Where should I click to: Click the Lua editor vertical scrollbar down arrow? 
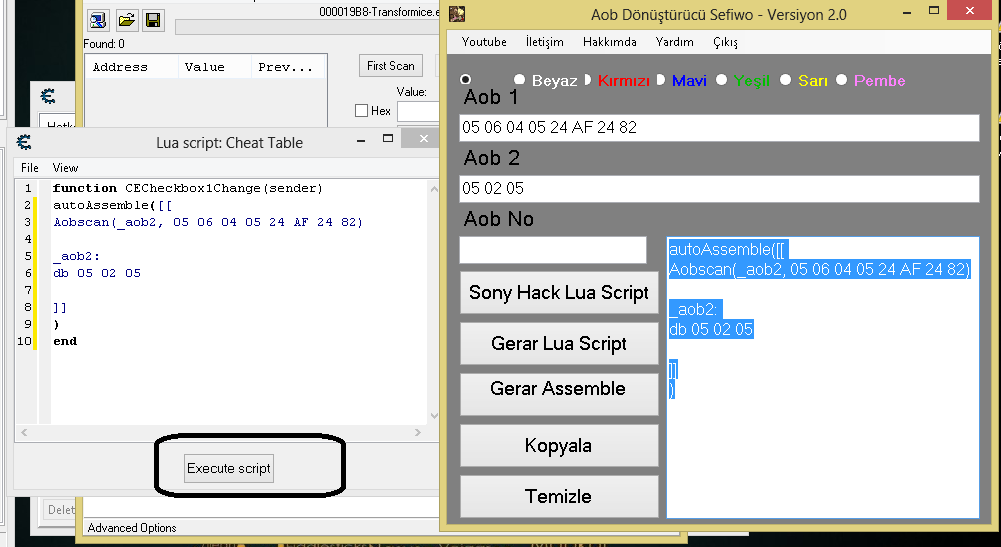[x=434, y=416]
